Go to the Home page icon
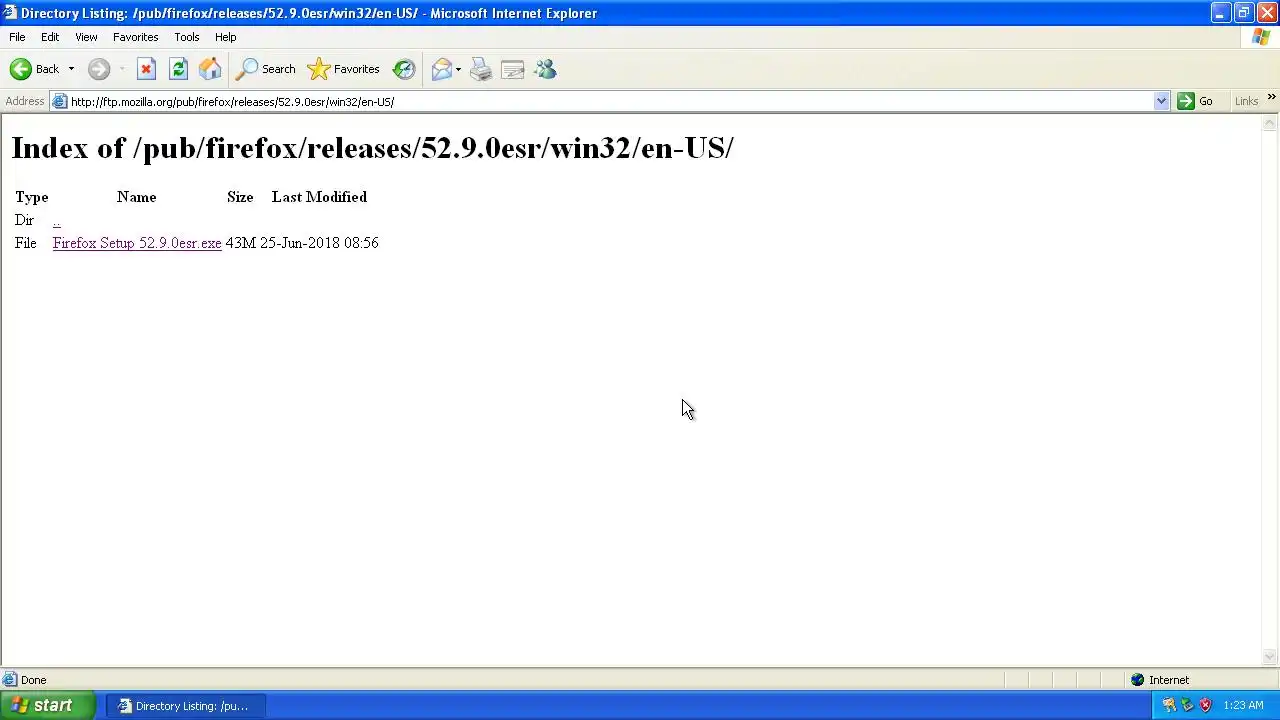Image resolution: width=1280 pixels, height=720 pixels. coord(210,69)
